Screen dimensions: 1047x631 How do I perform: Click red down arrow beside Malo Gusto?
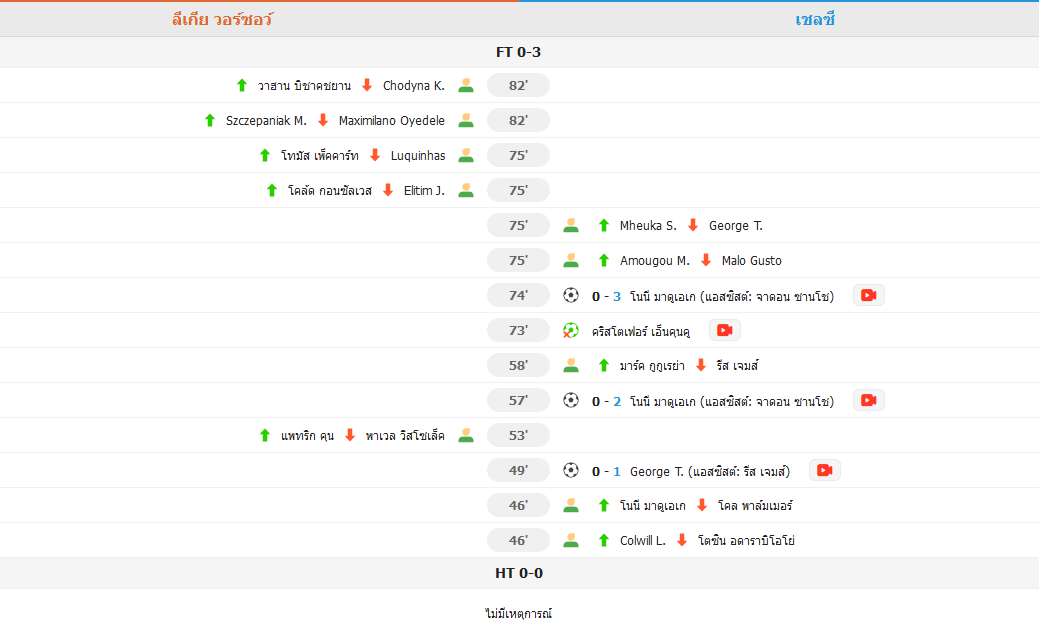706,260
